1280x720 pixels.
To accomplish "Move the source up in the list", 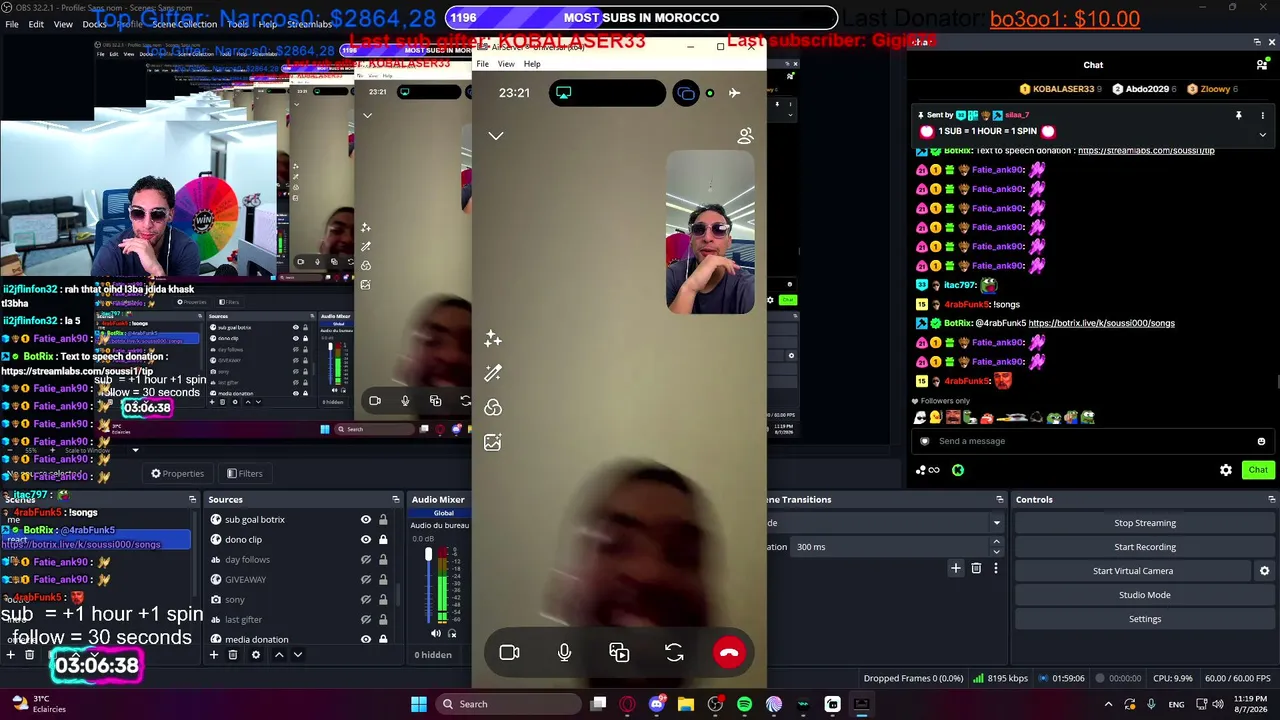I will point(279,655).
